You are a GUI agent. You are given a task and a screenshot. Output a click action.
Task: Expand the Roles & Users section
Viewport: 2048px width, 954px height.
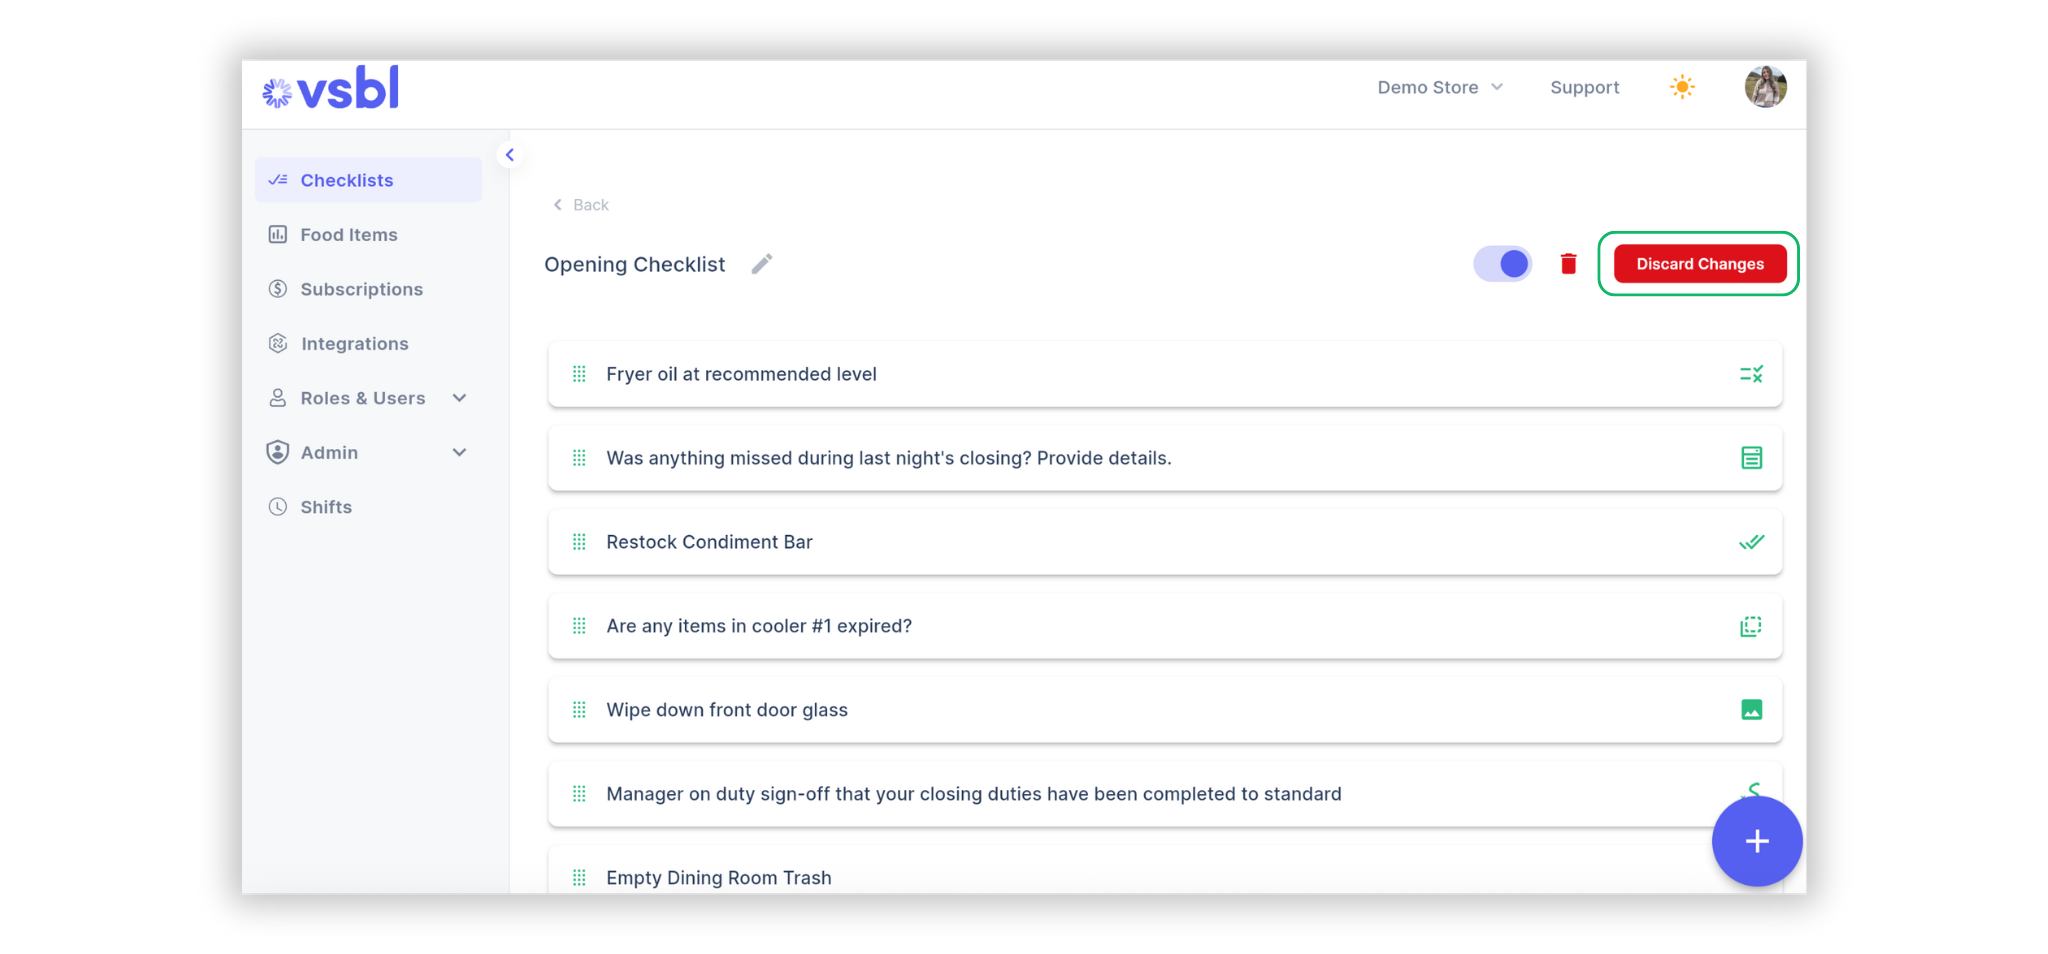click(459, 397)
